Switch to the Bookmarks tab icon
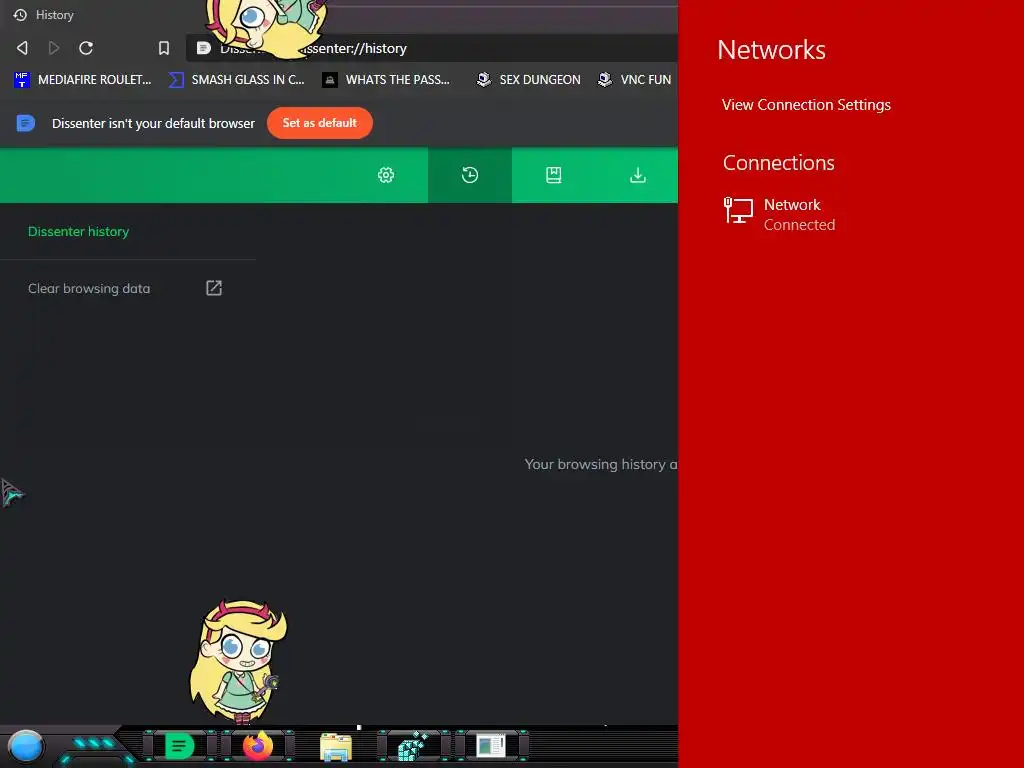Image resolution: width=1024 pixels, height=768 pixels. [x=554, y=175]
